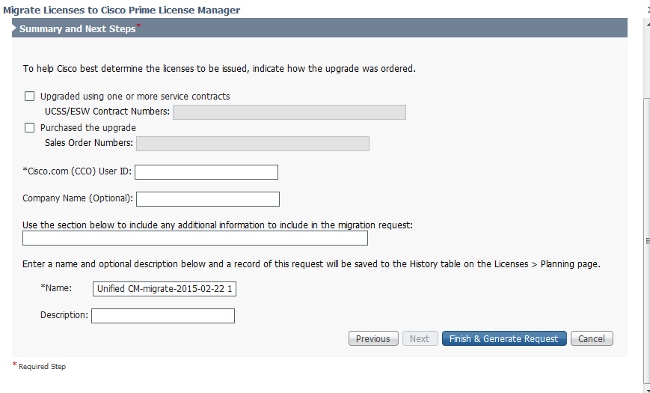
Task: Collapse the Summary and Next Steps arrow
Action: (15, 29)
